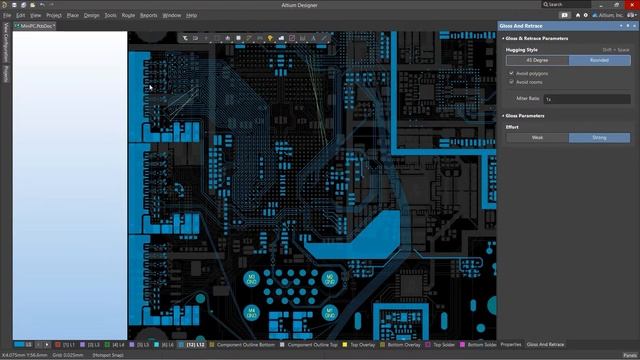
Task: Click the notifications icon at top right
Action: pyautogui.click(x=564, y=15)
